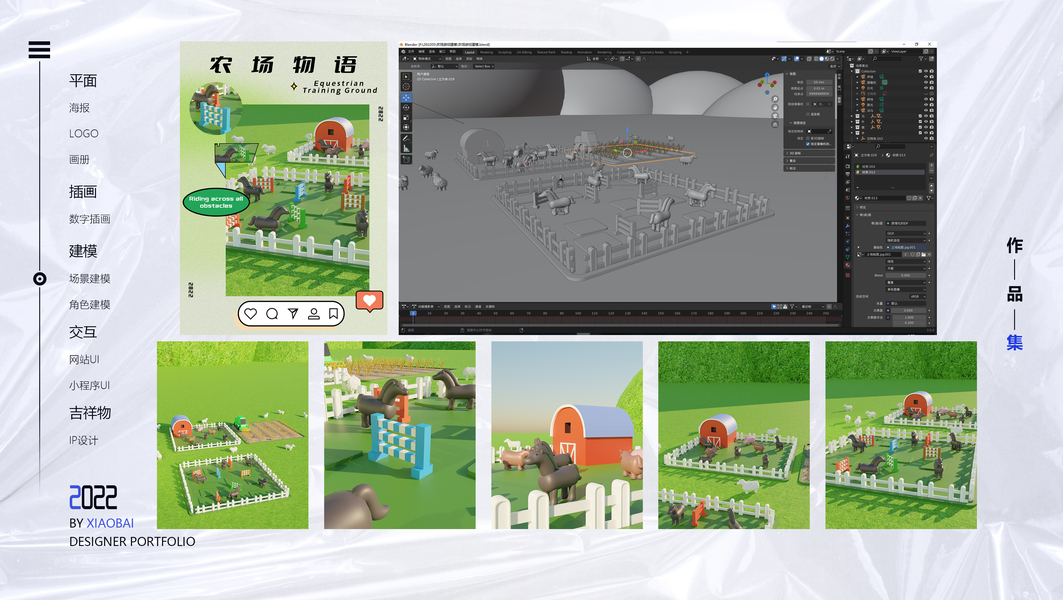Click current frame marker on timeline
1063x600 pixels.
(x=413, y=313)
